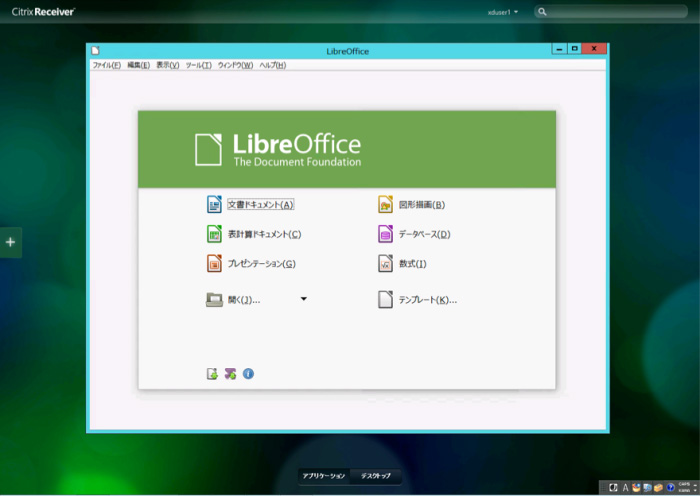This screenshot has height=496, width=700.
Task: Open the ツール(T) menu
Action: click(x=198, y=65)
